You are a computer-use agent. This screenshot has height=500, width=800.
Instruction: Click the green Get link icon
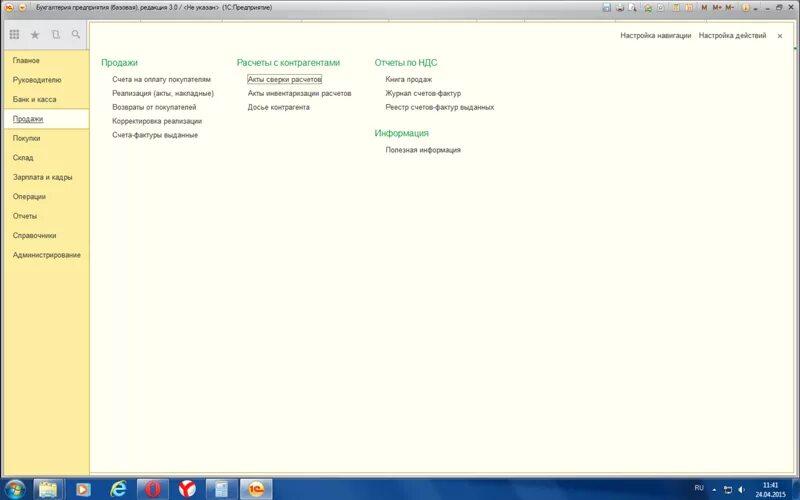click(x=648, y=8)
